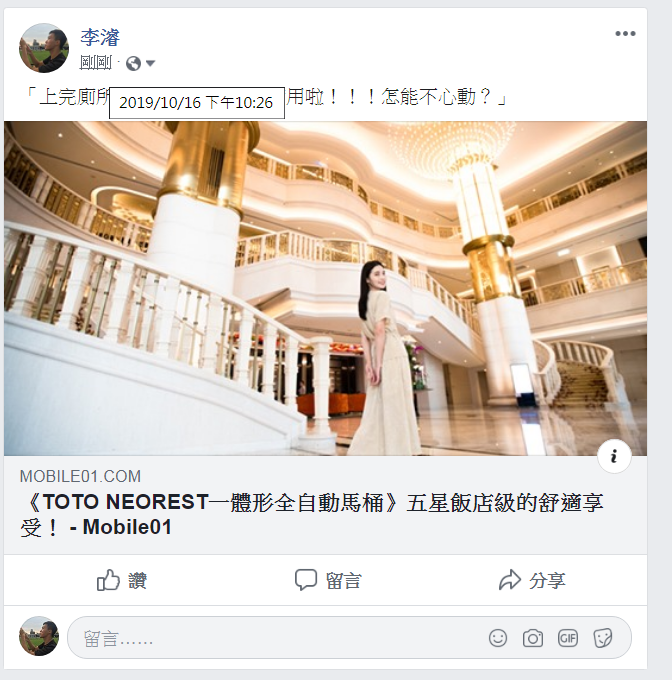This screenshot has width=672, height=680.
Task: Expand the audience selector dropdown arrow
Action: click(150, 64)
